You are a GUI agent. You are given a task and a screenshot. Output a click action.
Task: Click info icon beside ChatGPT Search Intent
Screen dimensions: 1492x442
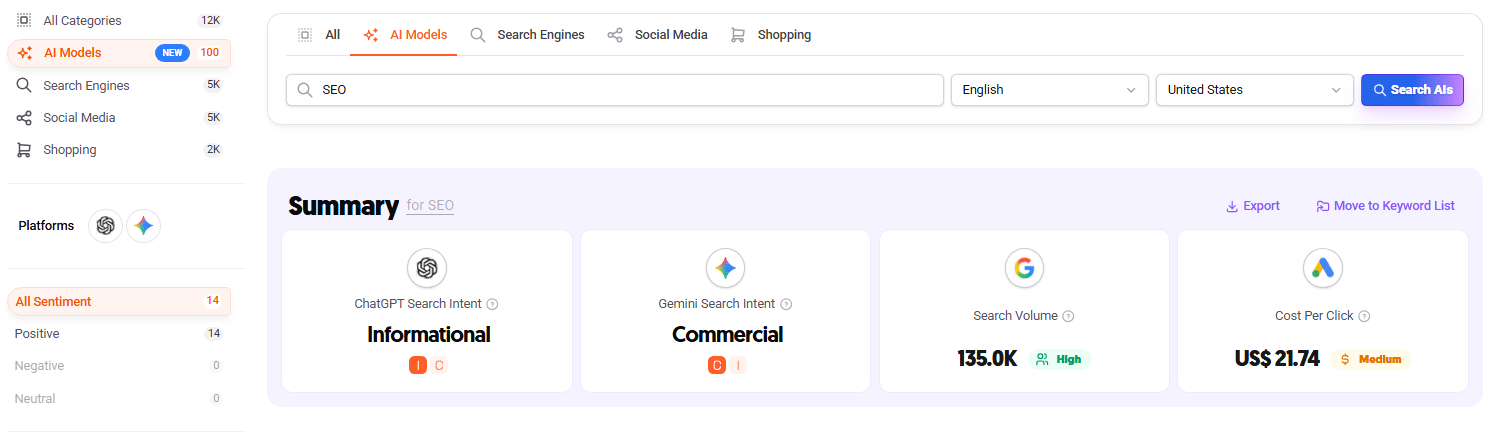[492, 304]
